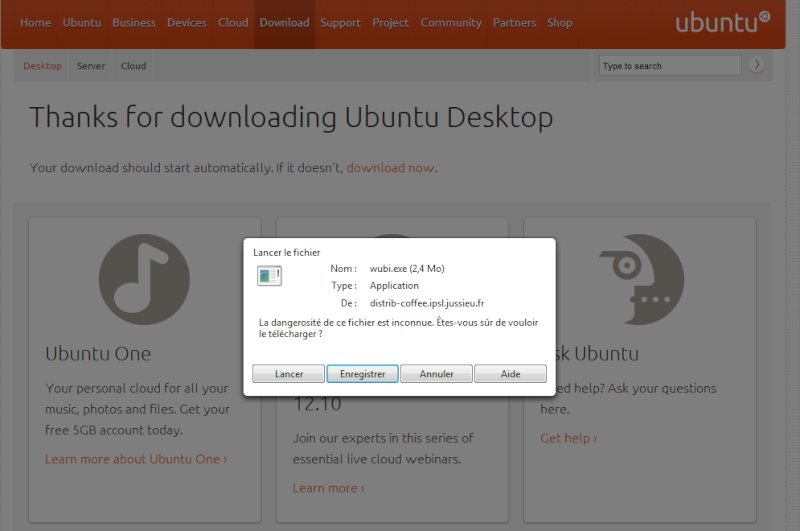Switch to the Server sub-tab
Screen dimensions: 800x531
[91, 66]
